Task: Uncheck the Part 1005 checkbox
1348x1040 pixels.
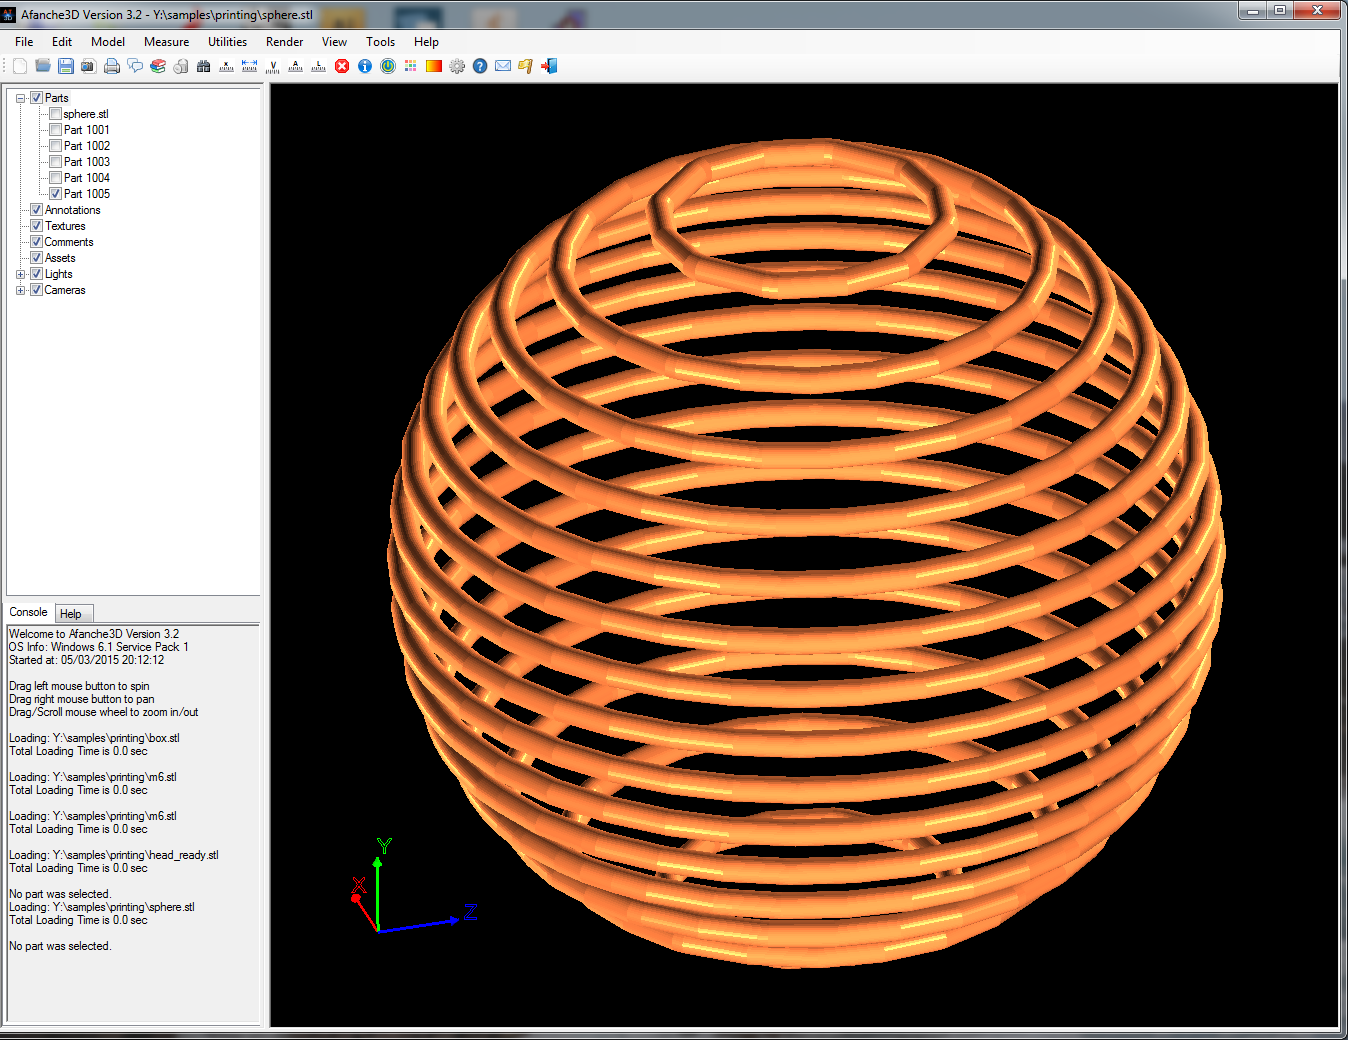Action: [56, 194]
